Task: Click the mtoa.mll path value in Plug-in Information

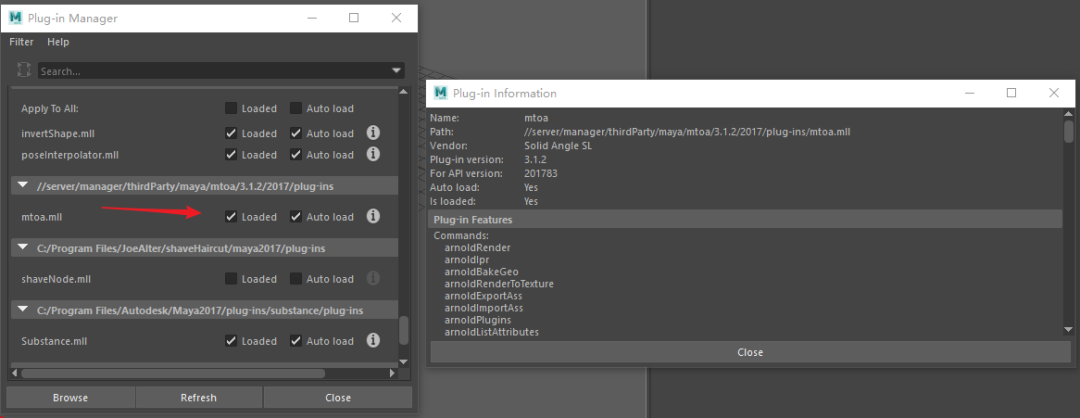Action: 687,132
